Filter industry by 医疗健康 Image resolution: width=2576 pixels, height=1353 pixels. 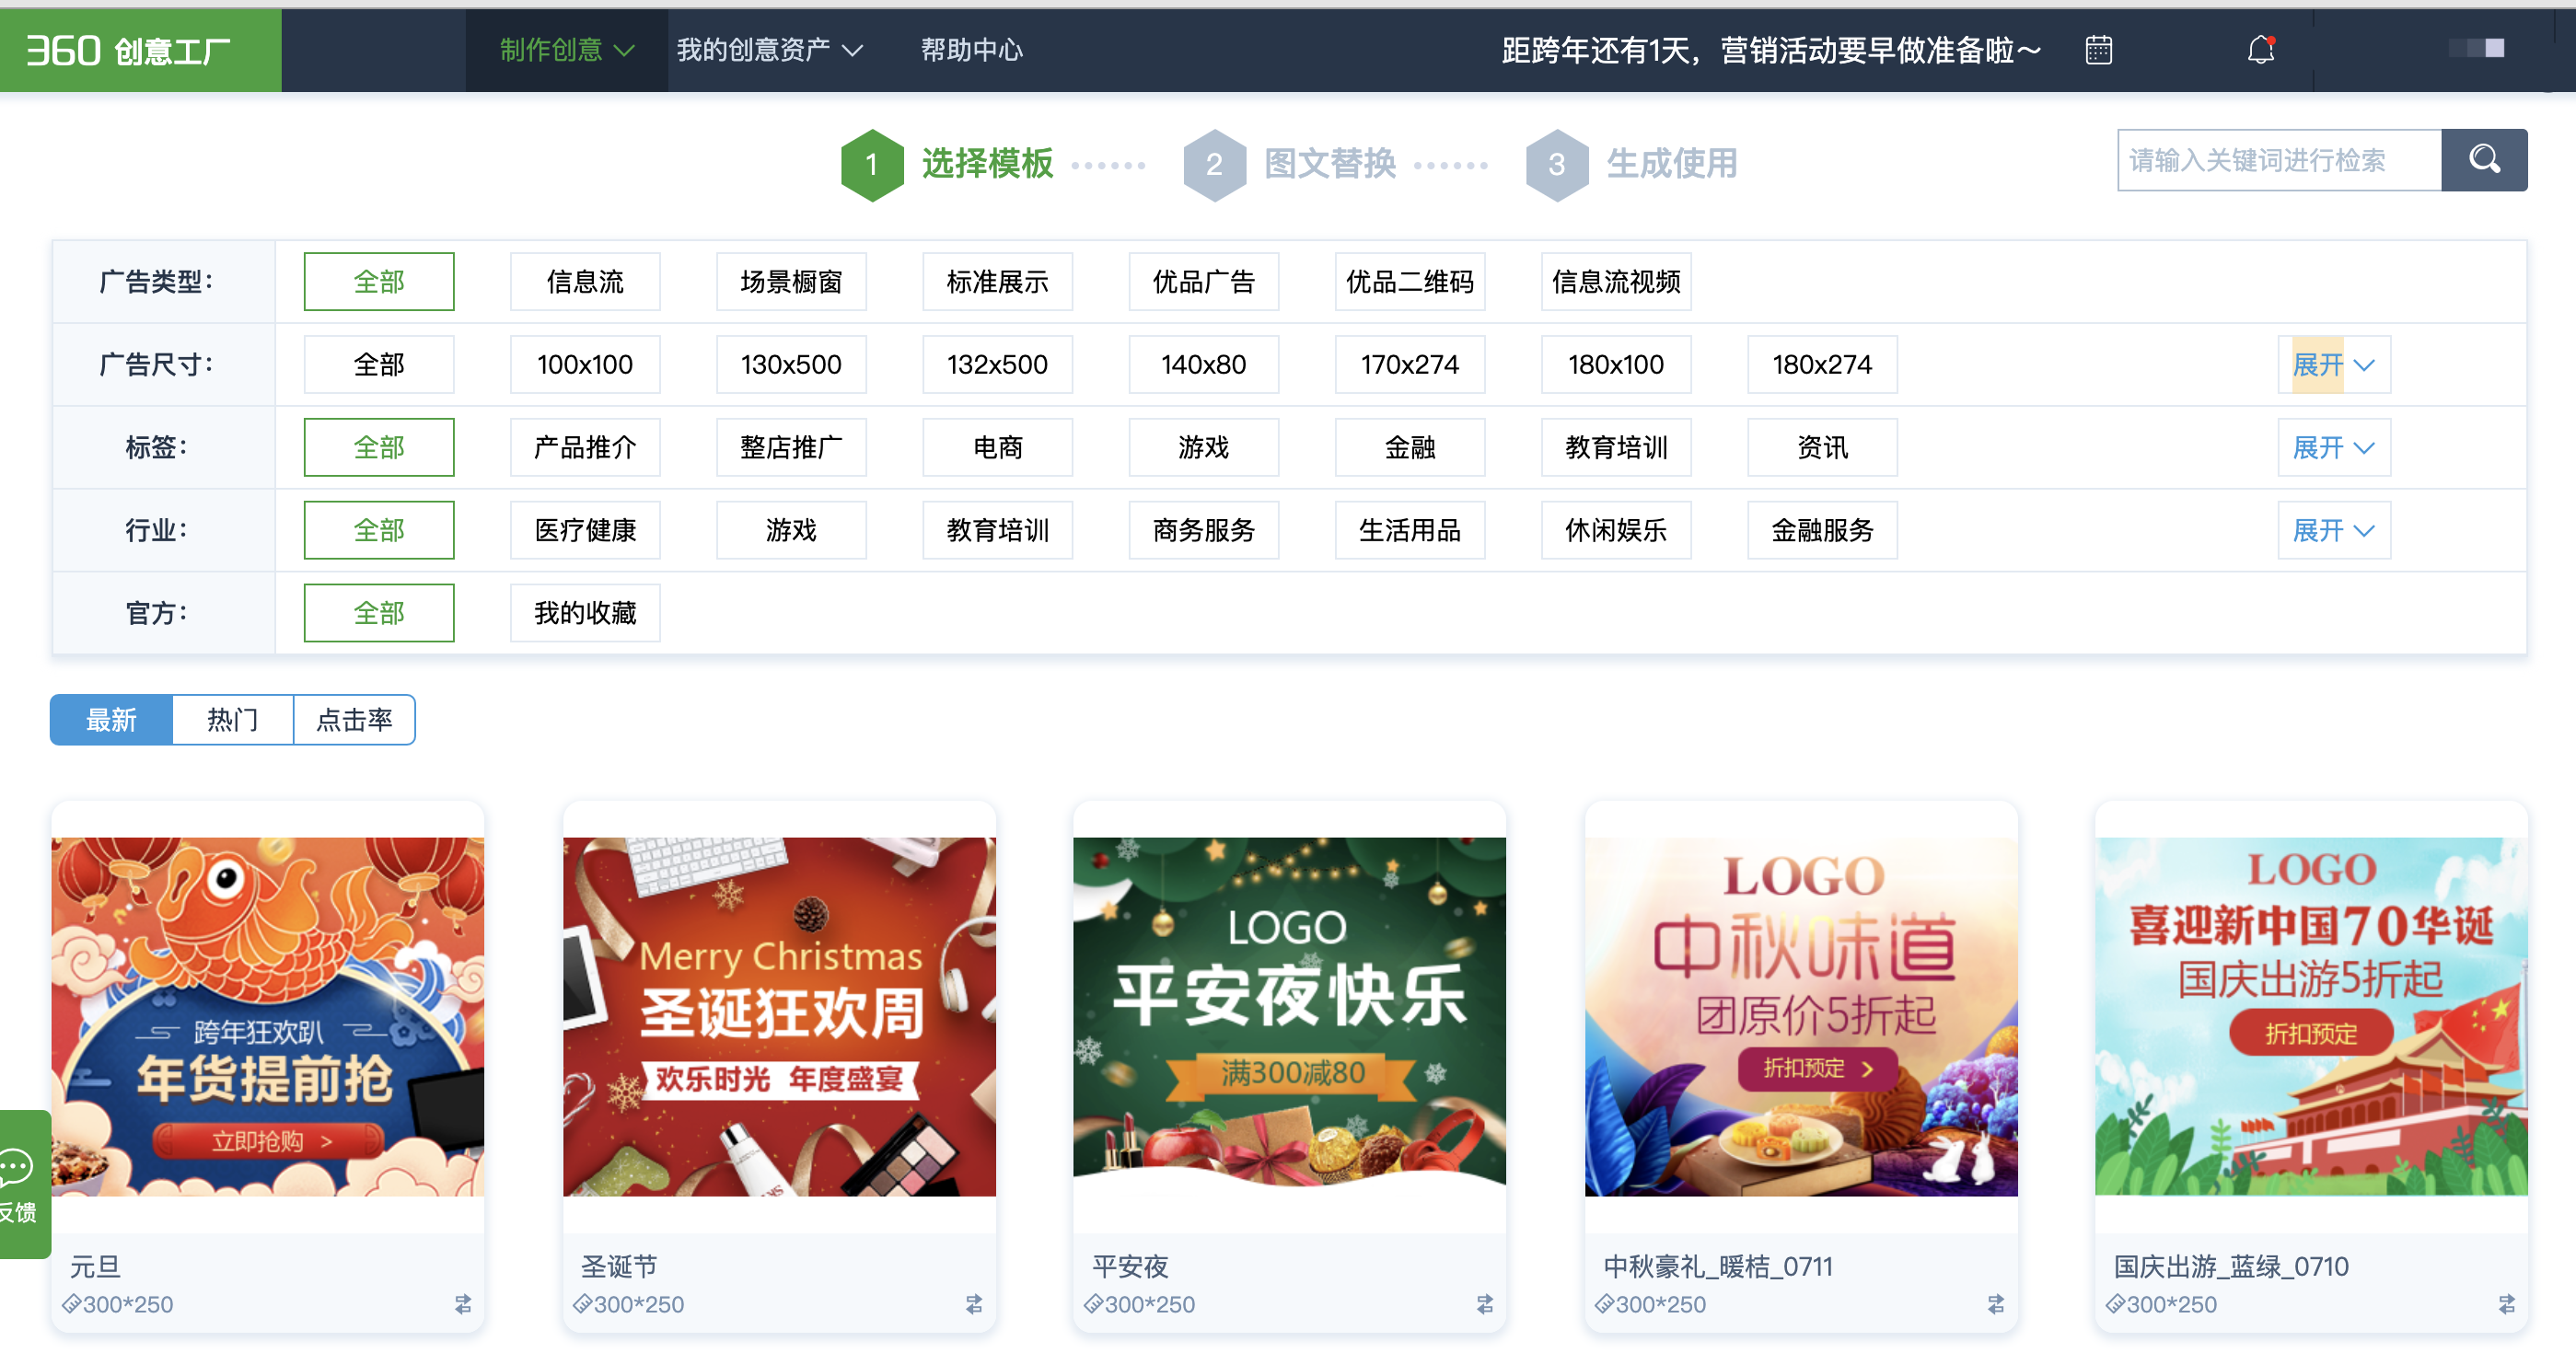[585, 531]
